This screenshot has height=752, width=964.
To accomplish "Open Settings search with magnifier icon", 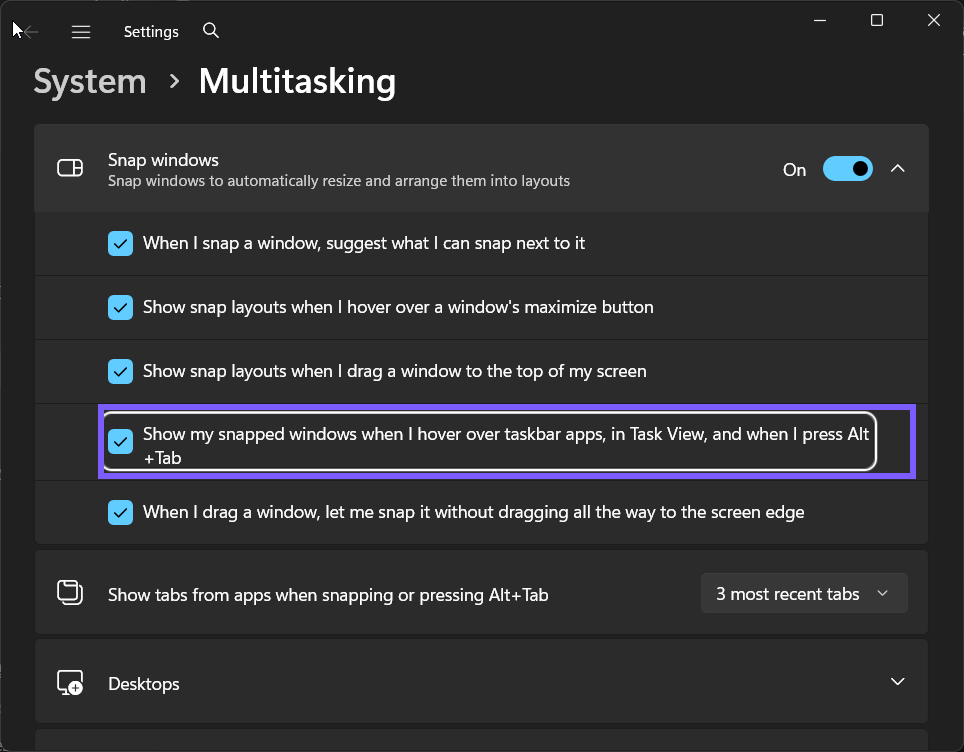I will tap(211, 30).
